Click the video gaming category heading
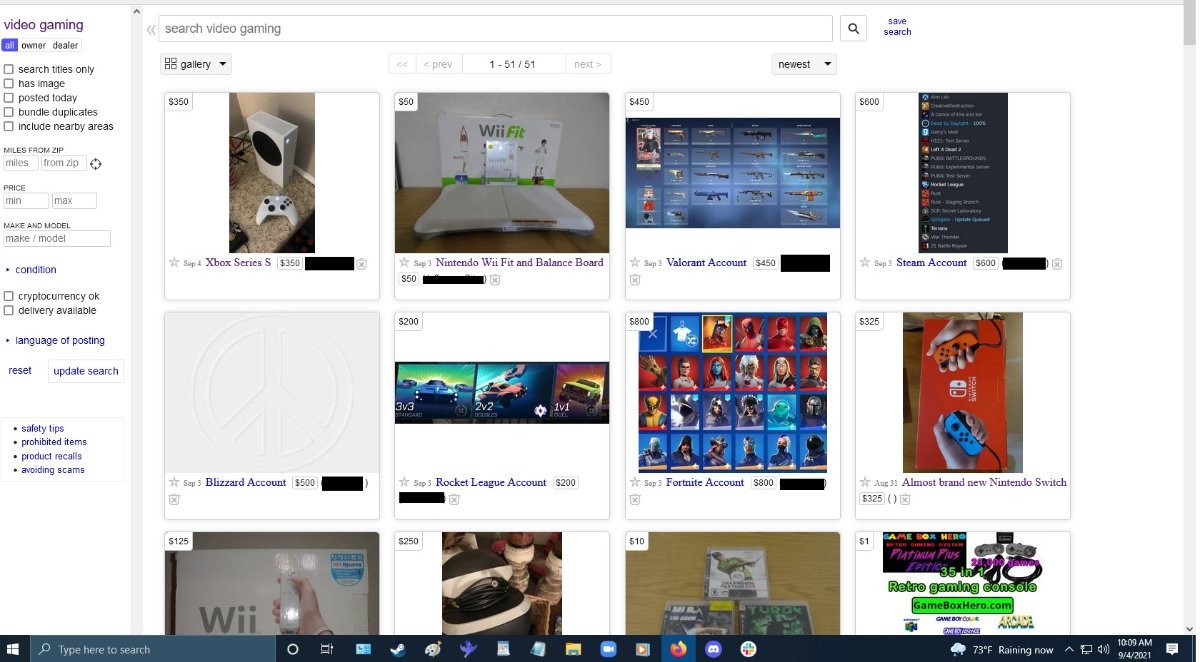This screenshot has width=1200, height=662. click(x=44, y=25)
